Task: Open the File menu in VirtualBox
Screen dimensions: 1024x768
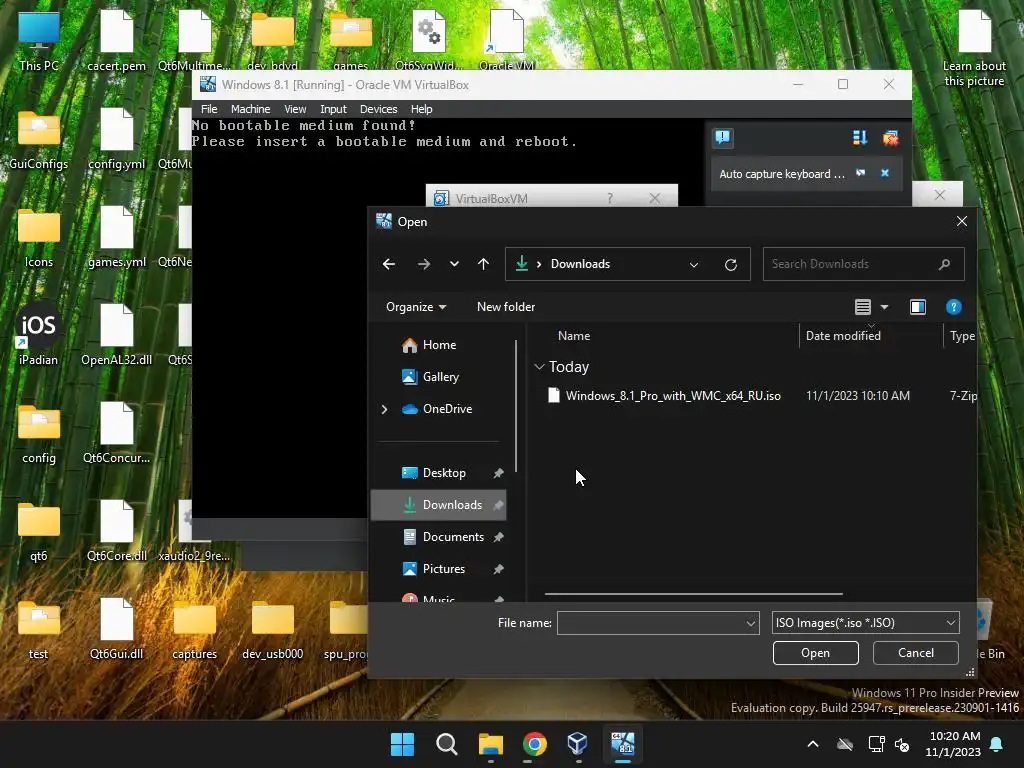Action: (209, 109)
